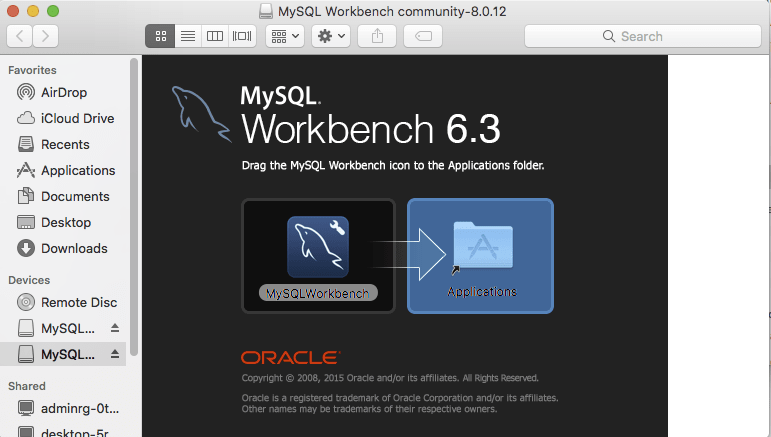The width and height of the screenshot is (771, 437).
Task: Eject the highlighted MySQL volume
Action: [x=115, y=354]
